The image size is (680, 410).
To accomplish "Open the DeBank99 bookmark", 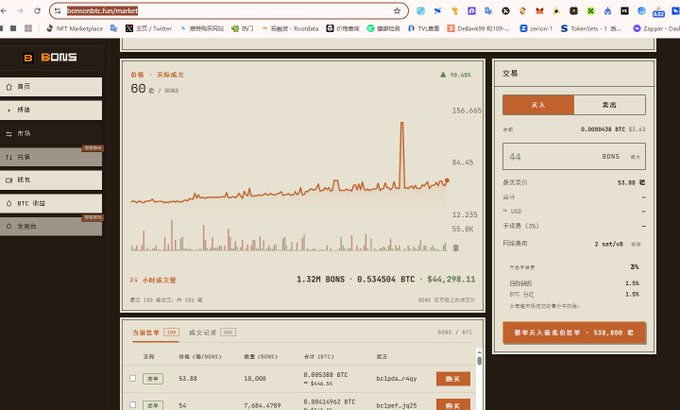I will click(478, 28).
